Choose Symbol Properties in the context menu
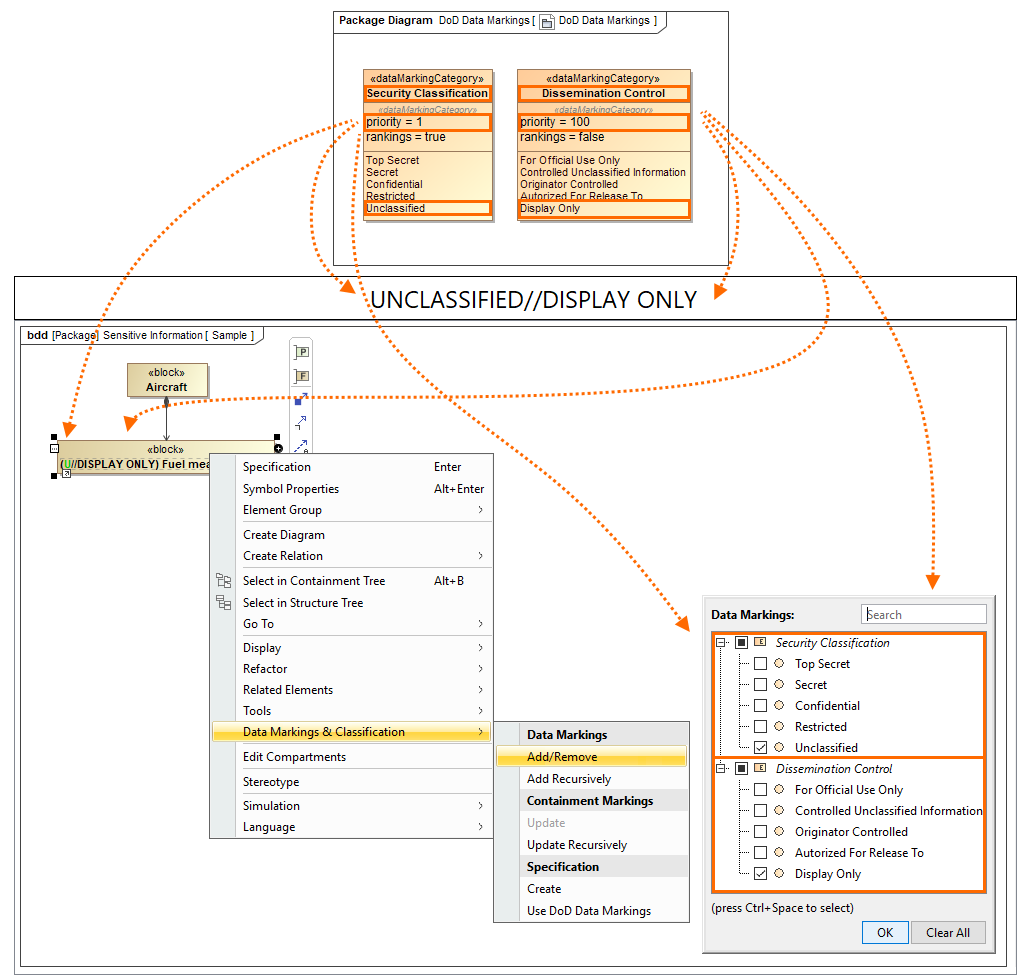Screen dimensions: 1031x979 point(351,489)
